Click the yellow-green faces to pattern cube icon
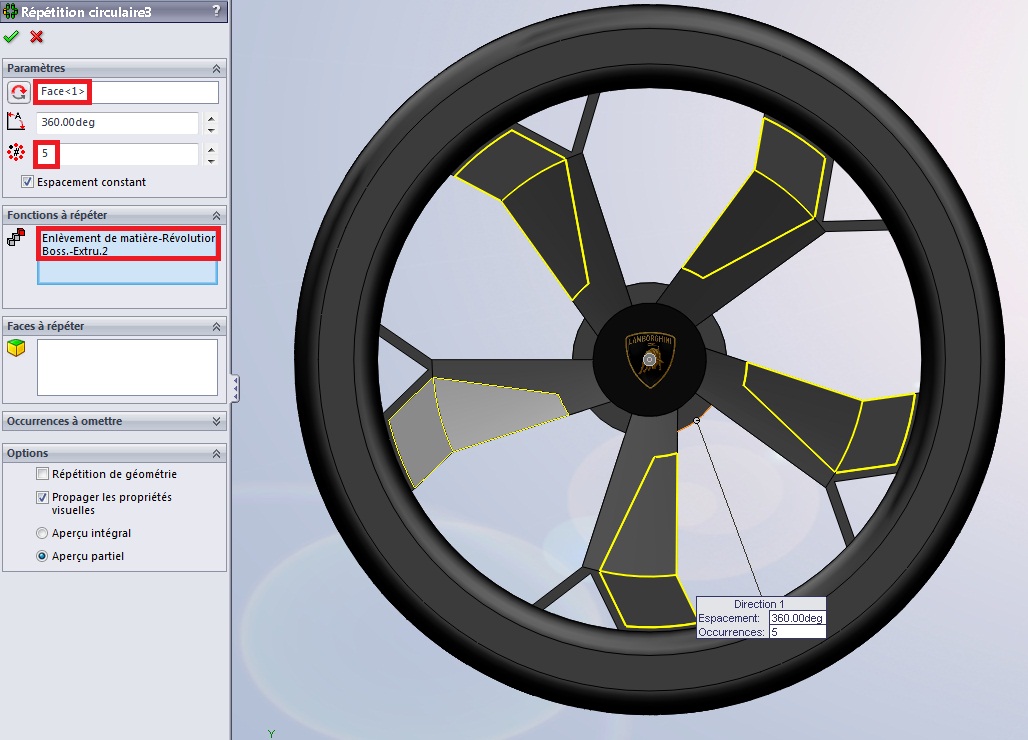1028x740 pixels. [16, 348]
